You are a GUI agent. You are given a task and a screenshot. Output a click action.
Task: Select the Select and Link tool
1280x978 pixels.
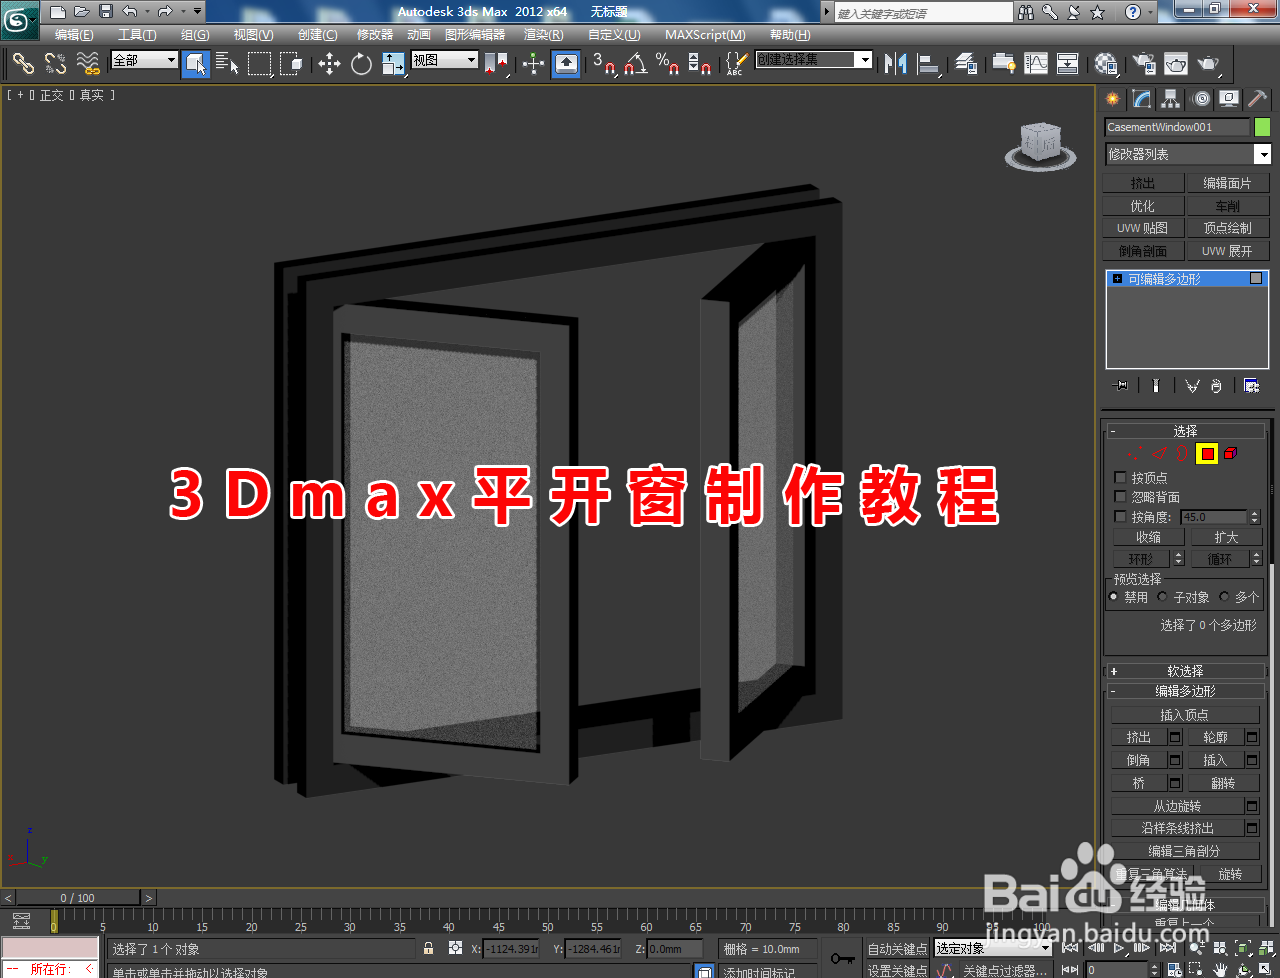click(x=22, y=65)
